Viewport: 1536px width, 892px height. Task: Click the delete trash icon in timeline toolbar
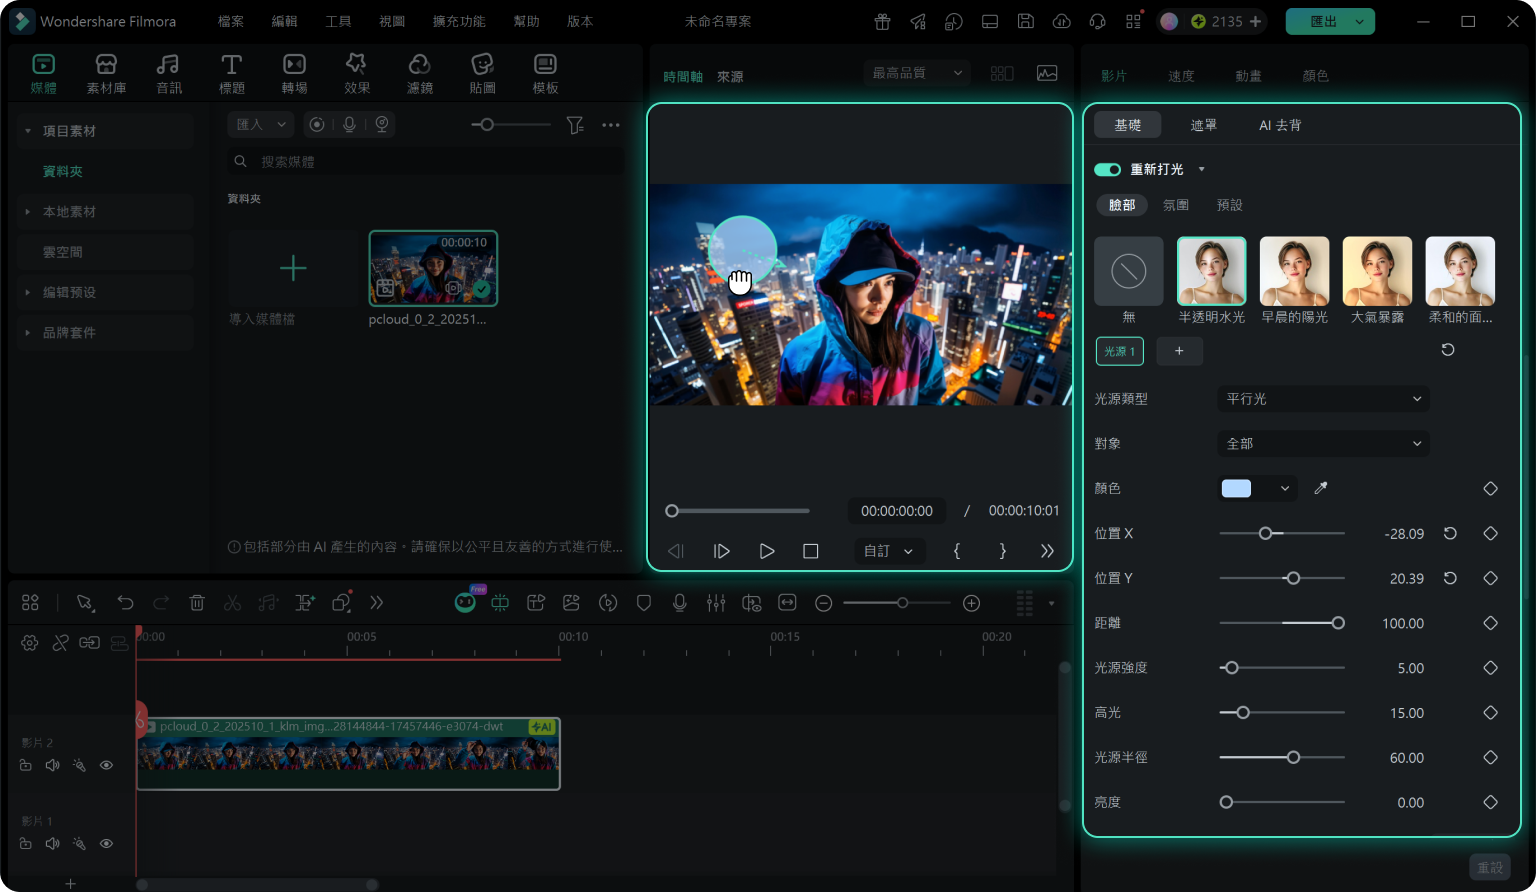[197, 603]
